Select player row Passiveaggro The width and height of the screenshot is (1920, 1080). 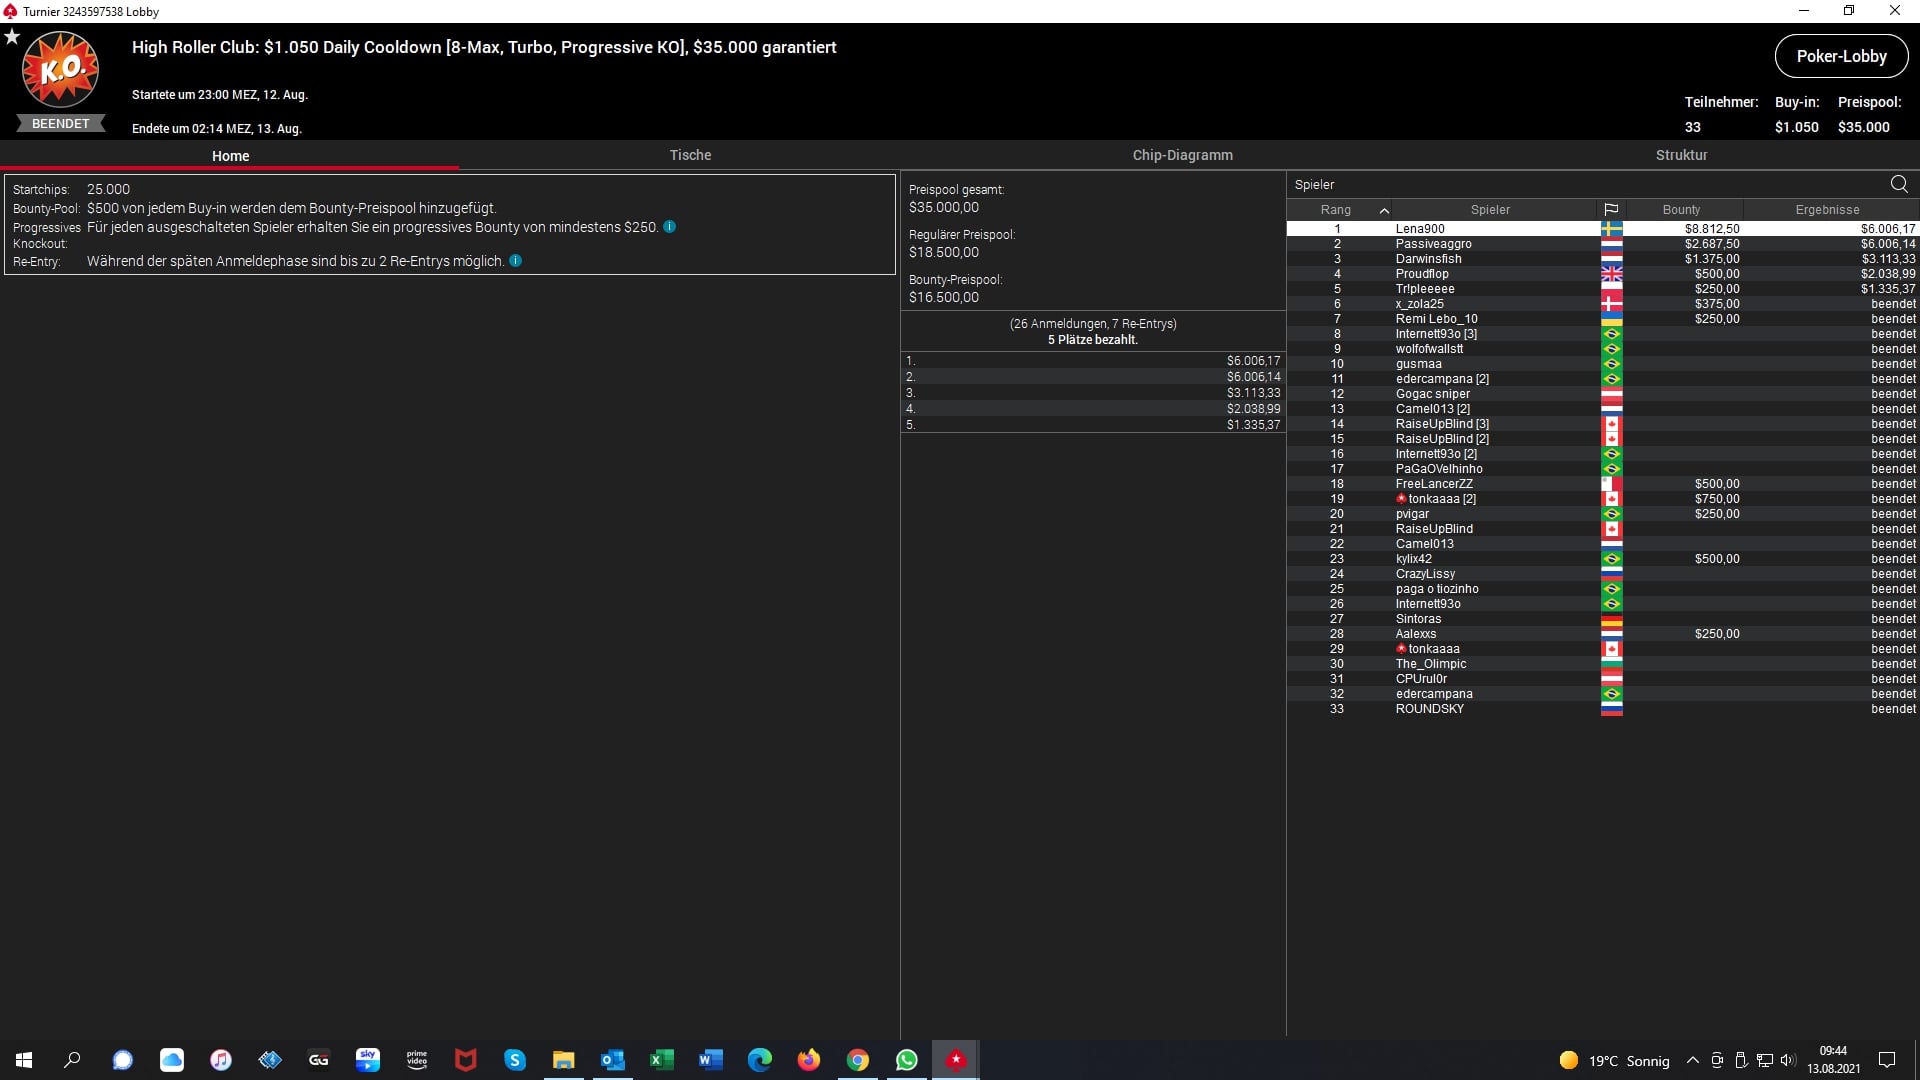click(x=1433, y=244)
